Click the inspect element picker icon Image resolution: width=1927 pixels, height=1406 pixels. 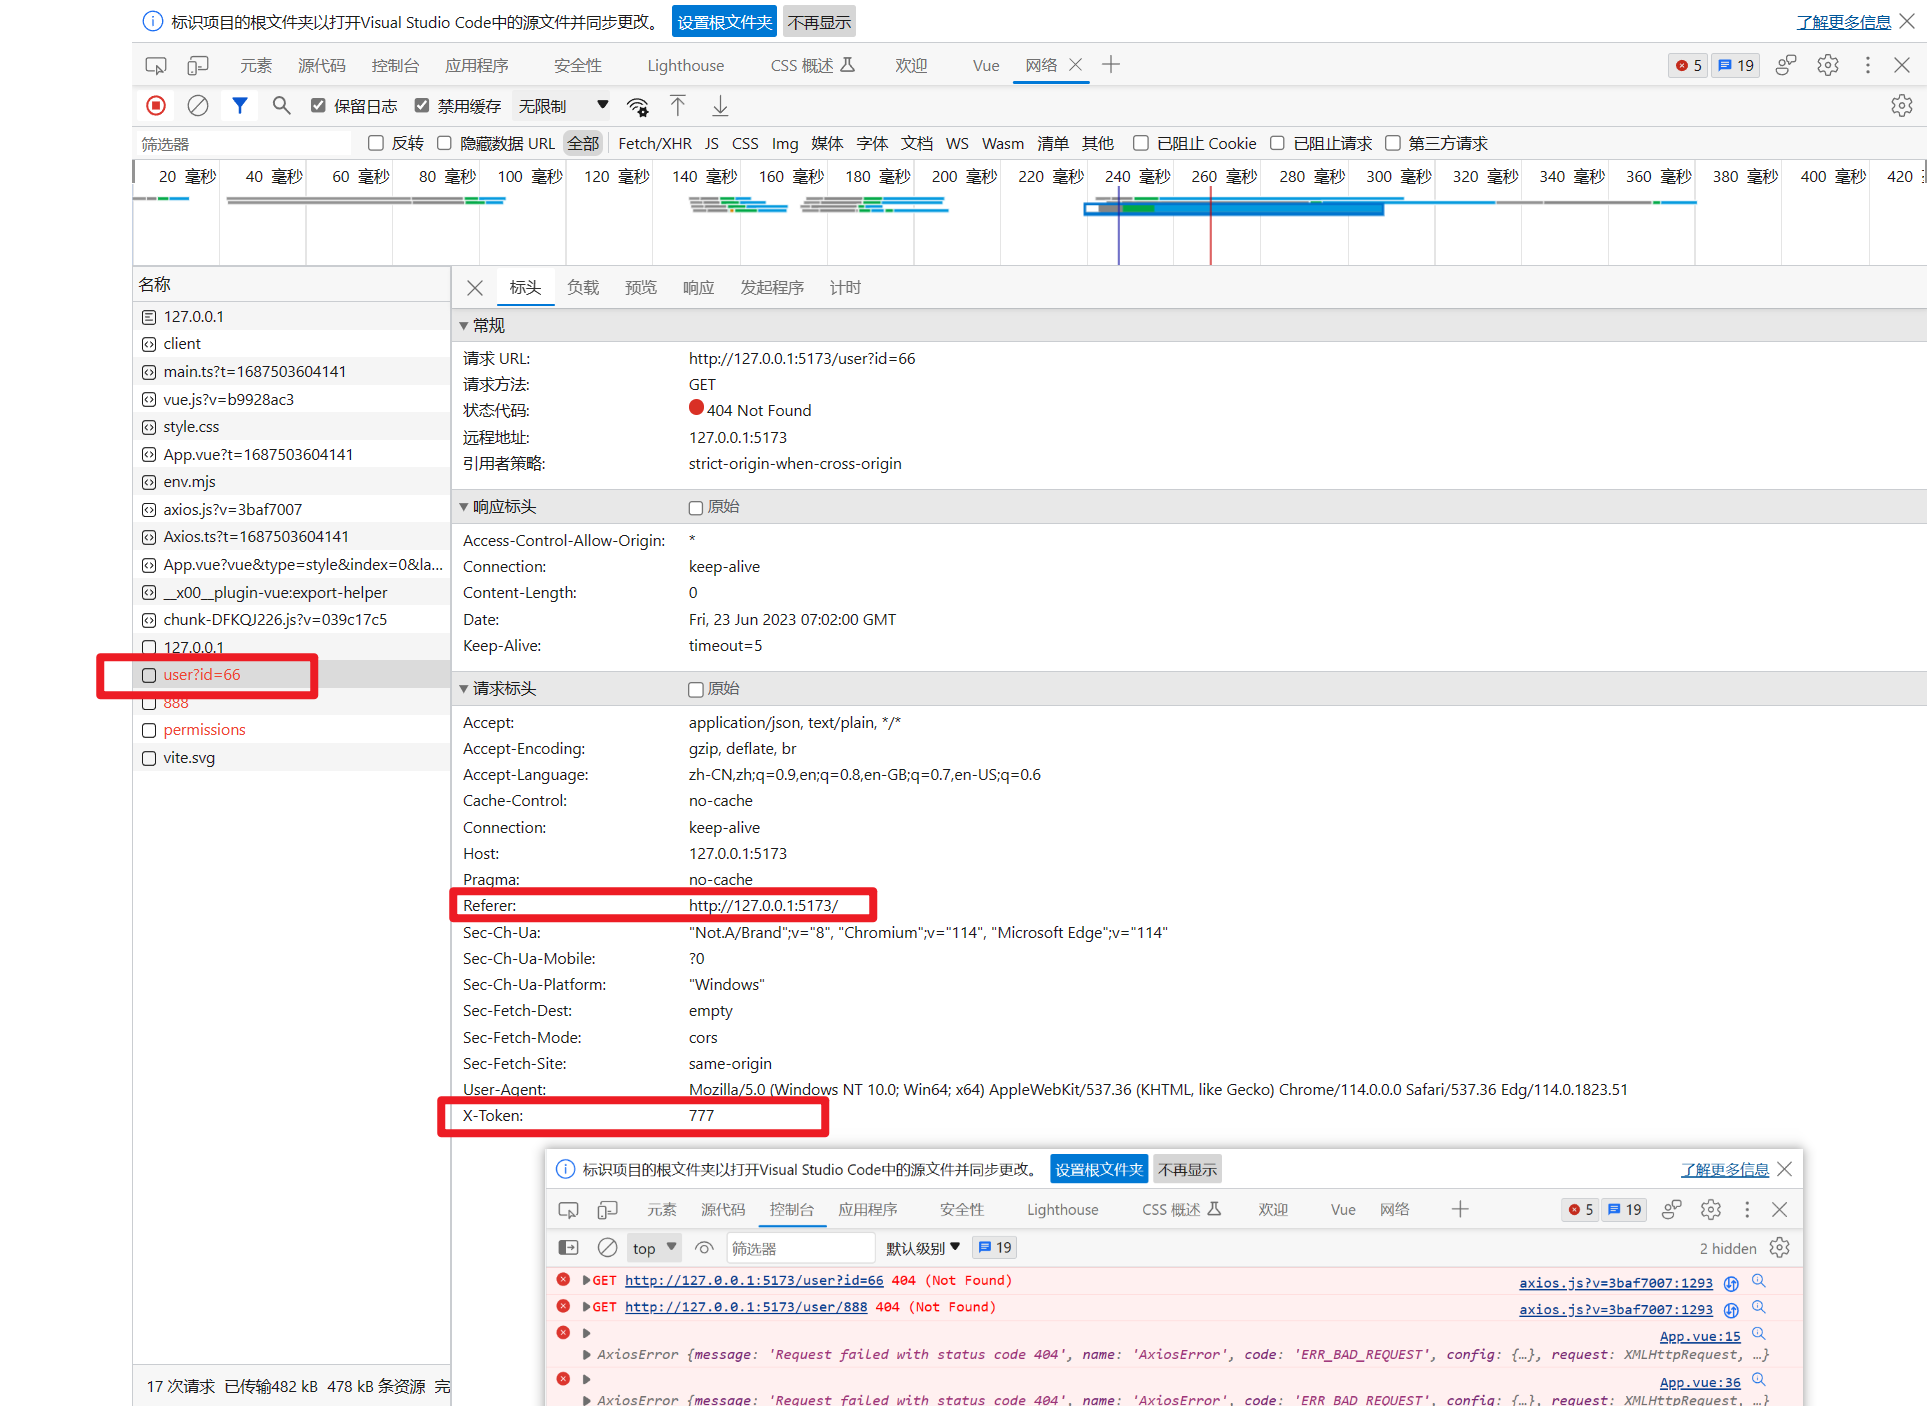pos(156,66)
